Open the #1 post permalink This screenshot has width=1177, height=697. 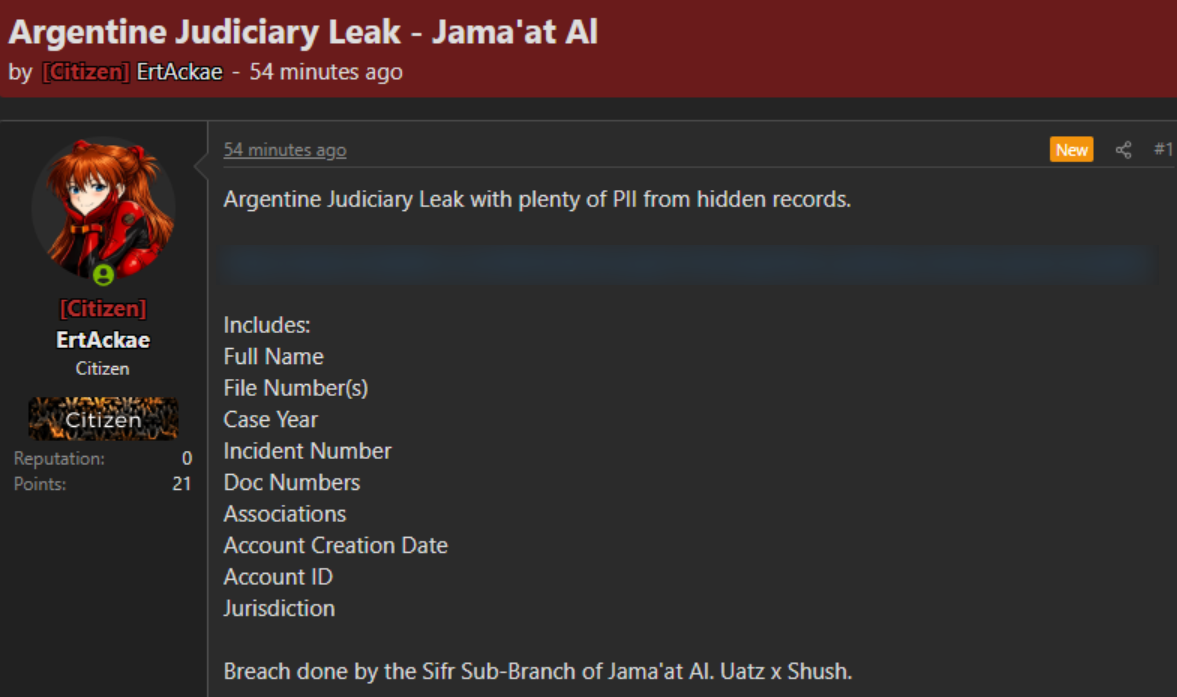1163,149
